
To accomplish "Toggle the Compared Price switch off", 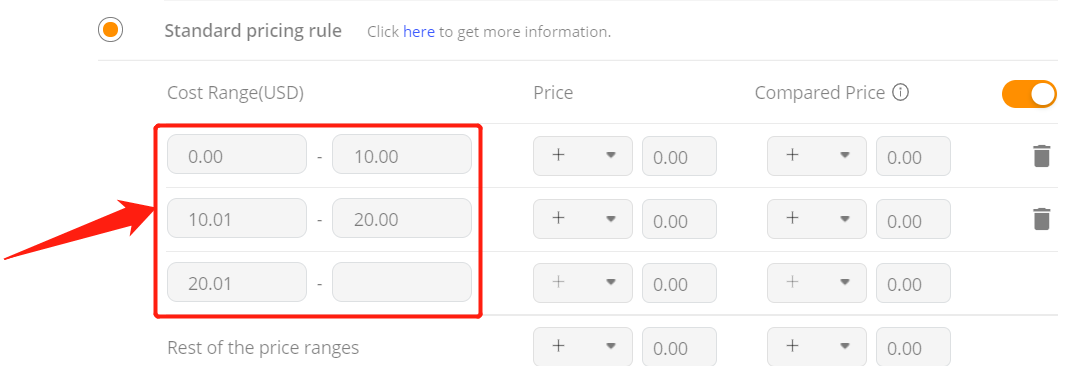I will pos(1029,94).
